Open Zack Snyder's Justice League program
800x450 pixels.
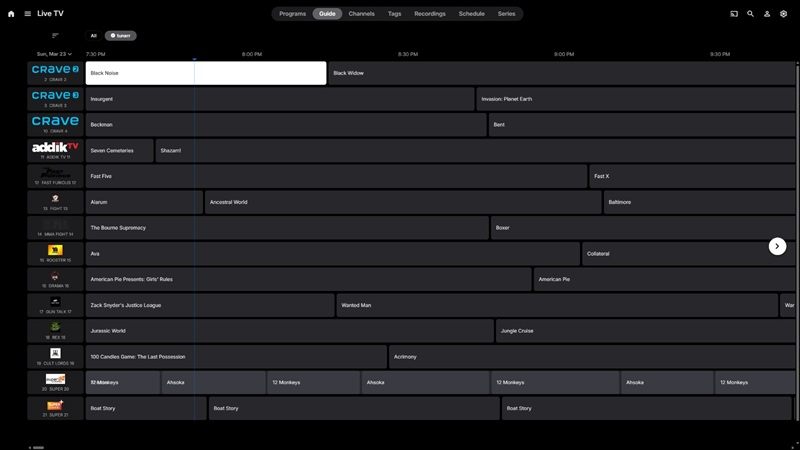click(x=210, y=305)
